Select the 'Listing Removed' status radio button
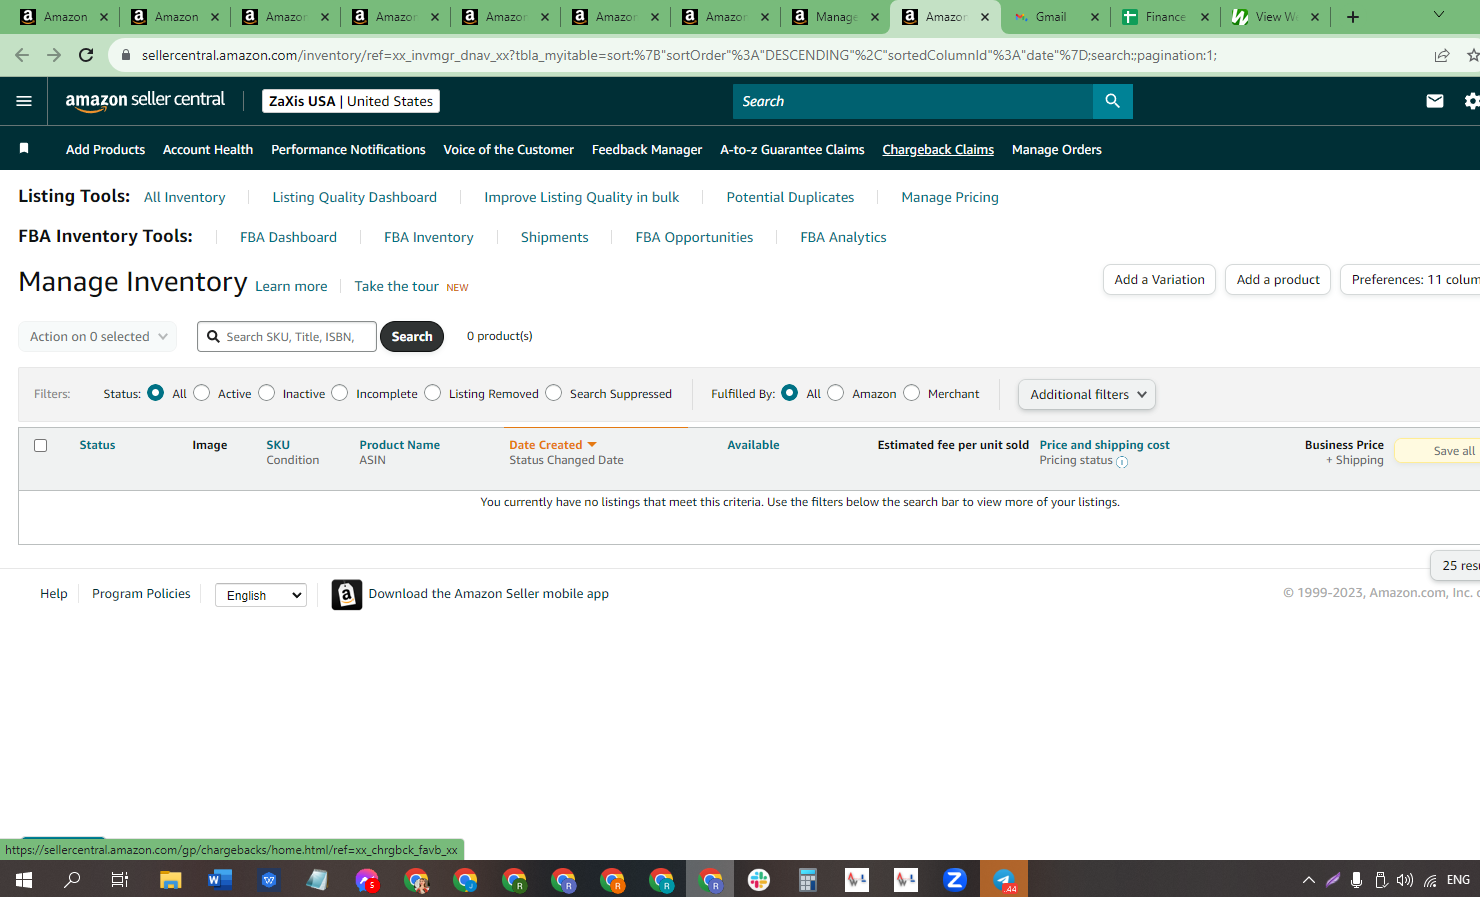Image resolution: width=1480 pixels, height=897 pixels. [433, 393]
